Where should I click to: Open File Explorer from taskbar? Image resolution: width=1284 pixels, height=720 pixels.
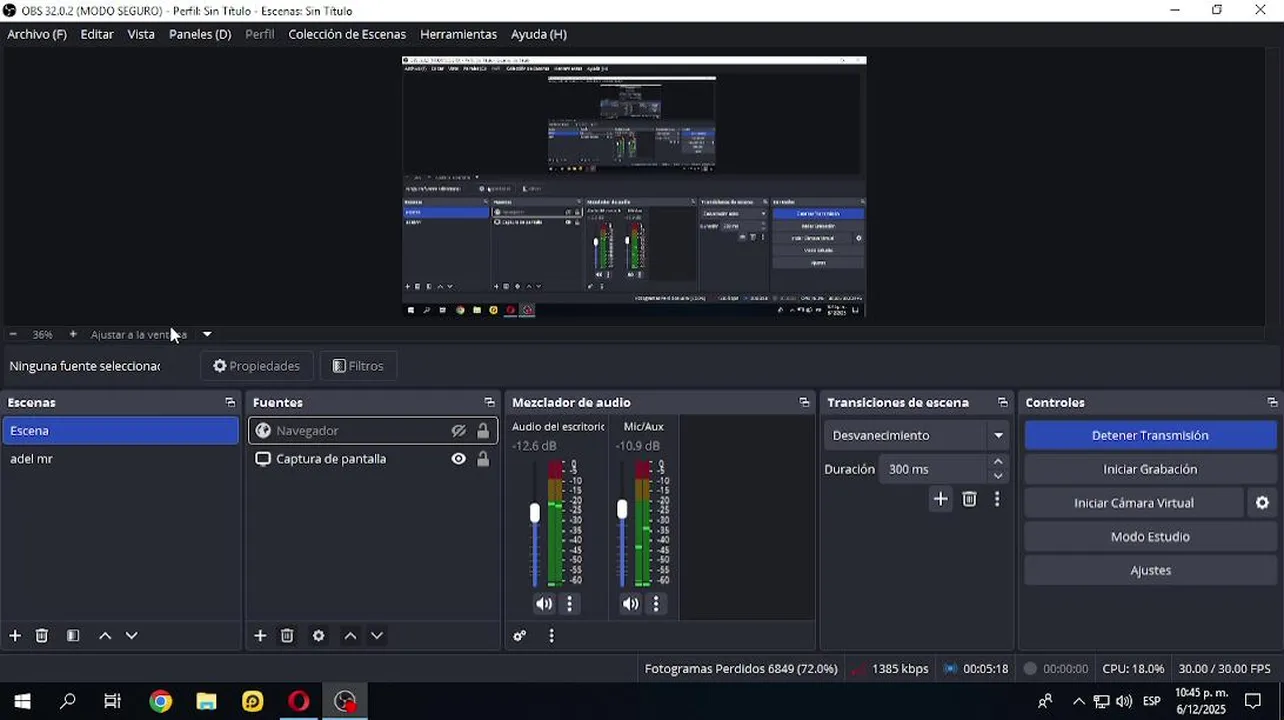206,701
